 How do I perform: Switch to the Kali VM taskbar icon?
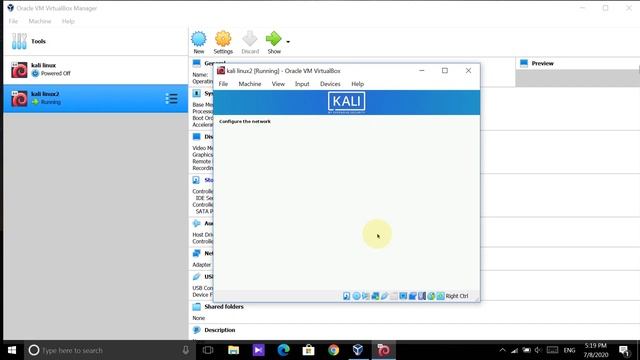click(383, 350)
